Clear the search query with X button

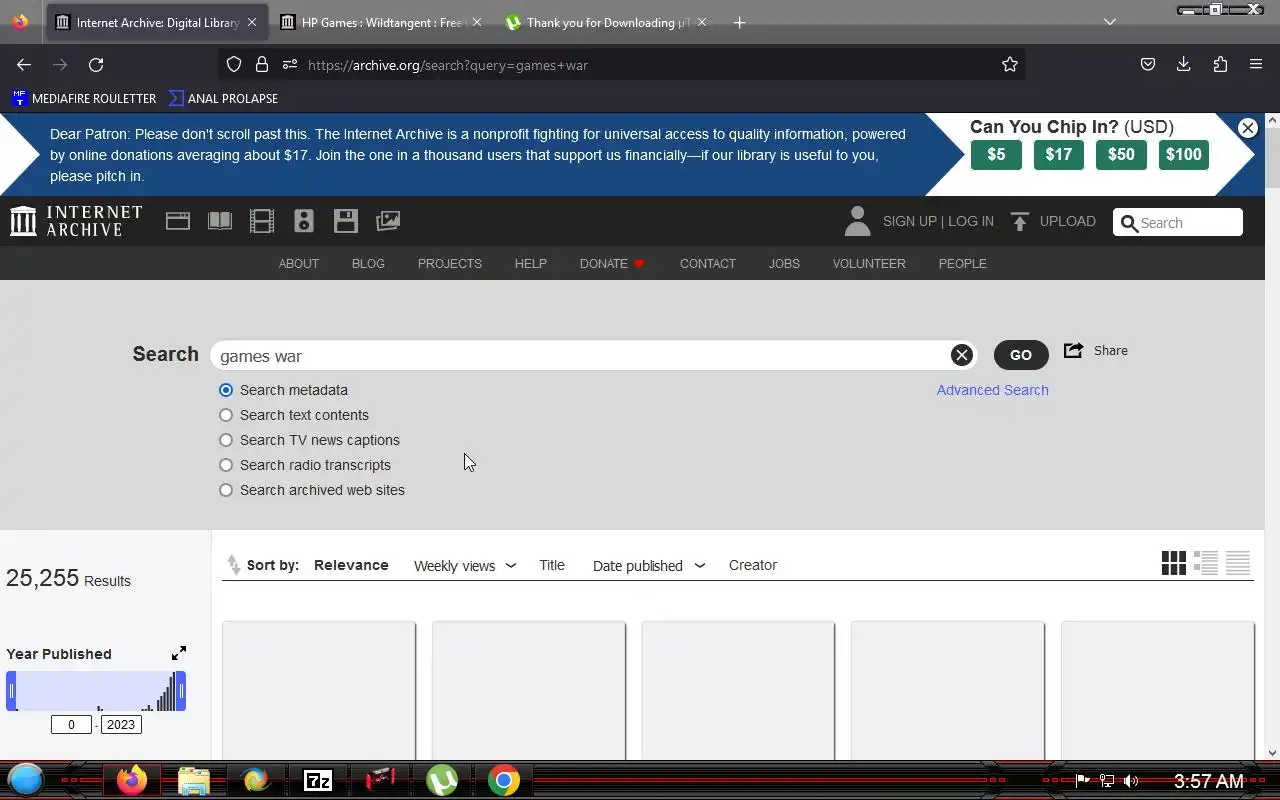coord(962,355)
